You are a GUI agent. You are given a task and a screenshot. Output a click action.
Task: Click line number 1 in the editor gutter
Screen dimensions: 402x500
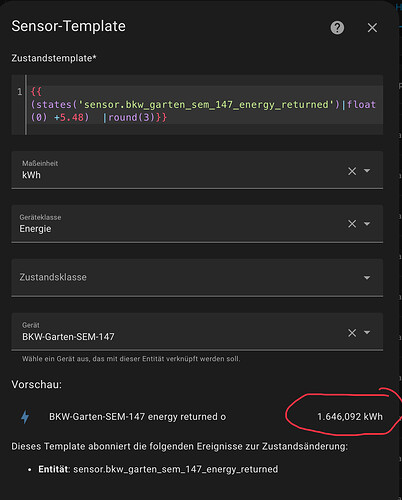20,92
